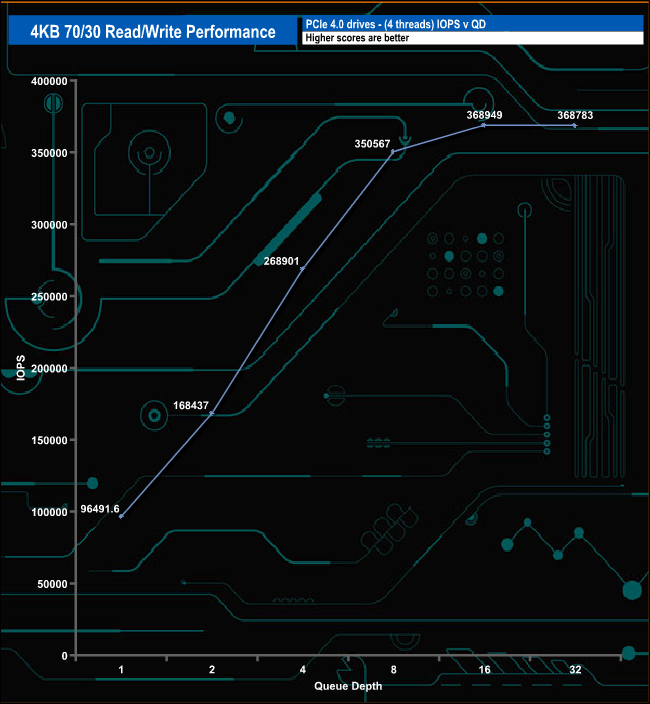Click the subtitle 'PCIe 4.0 drives - (4 threads) IOPS v QD'

pyautogui.click(x=395, y=24)
